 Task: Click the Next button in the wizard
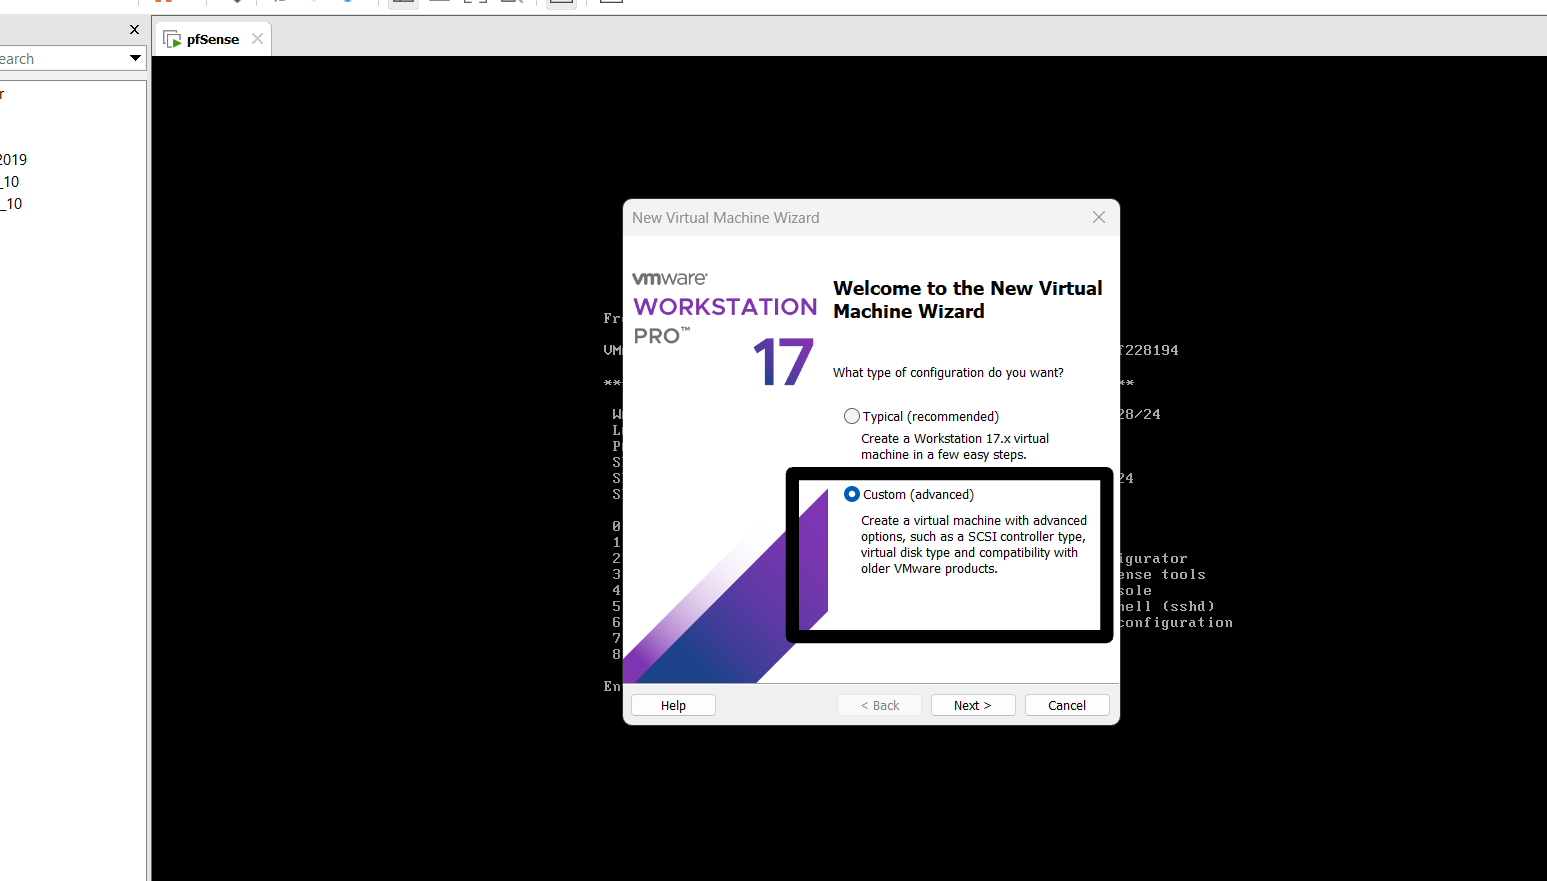973,705
